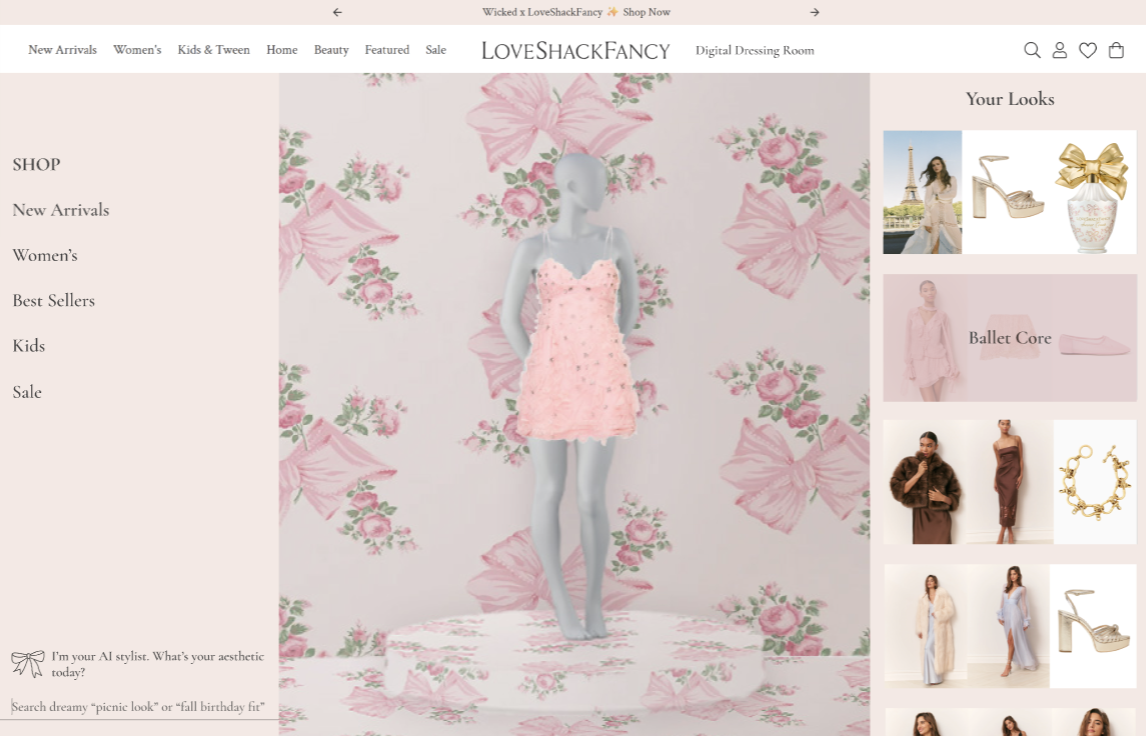Screen dimensions: 1146x736
Task: Click the AI stylist bow icon
Action: (28, 664)
